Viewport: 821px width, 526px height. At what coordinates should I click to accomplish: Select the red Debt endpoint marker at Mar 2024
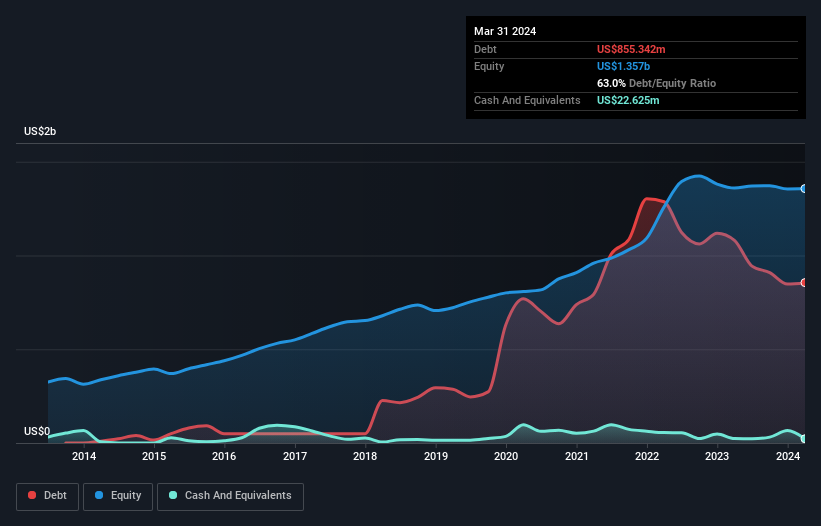[804, 283]
